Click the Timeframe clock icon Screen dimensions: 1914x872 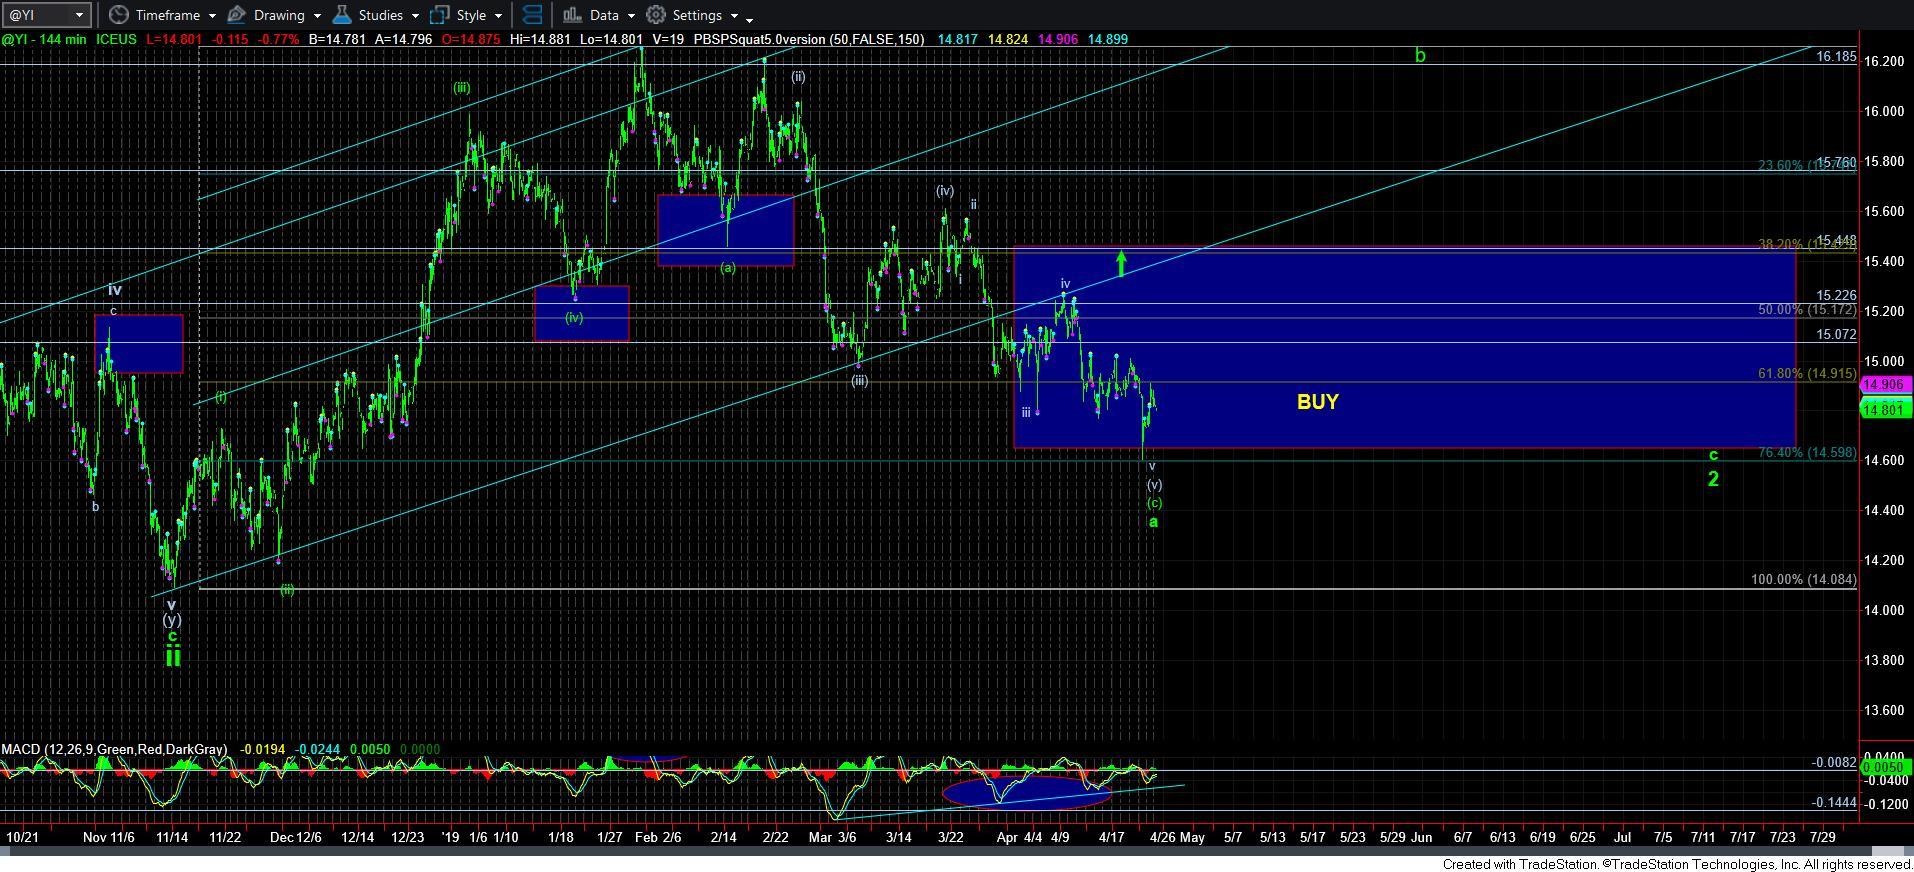tap(119, 15)
